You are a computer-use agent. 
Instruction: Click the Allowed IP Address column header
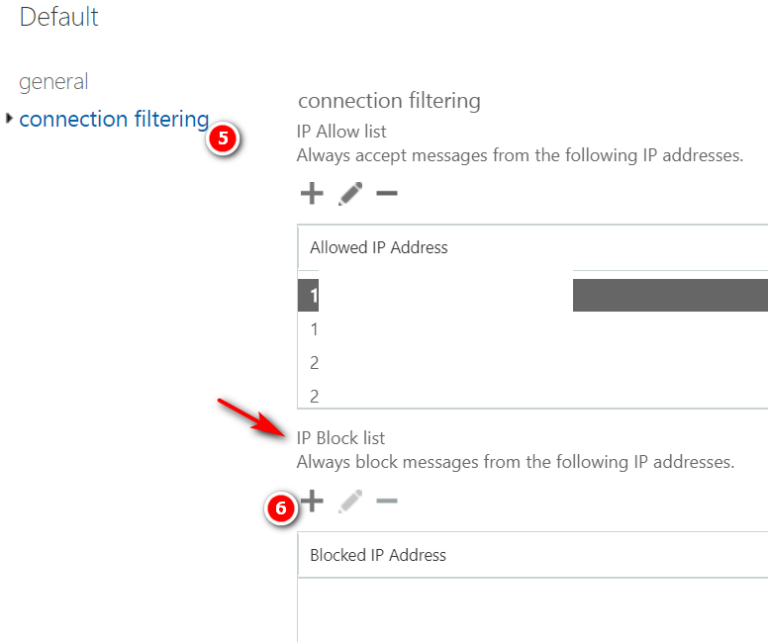pyautogui.click(x=379, y=247)
